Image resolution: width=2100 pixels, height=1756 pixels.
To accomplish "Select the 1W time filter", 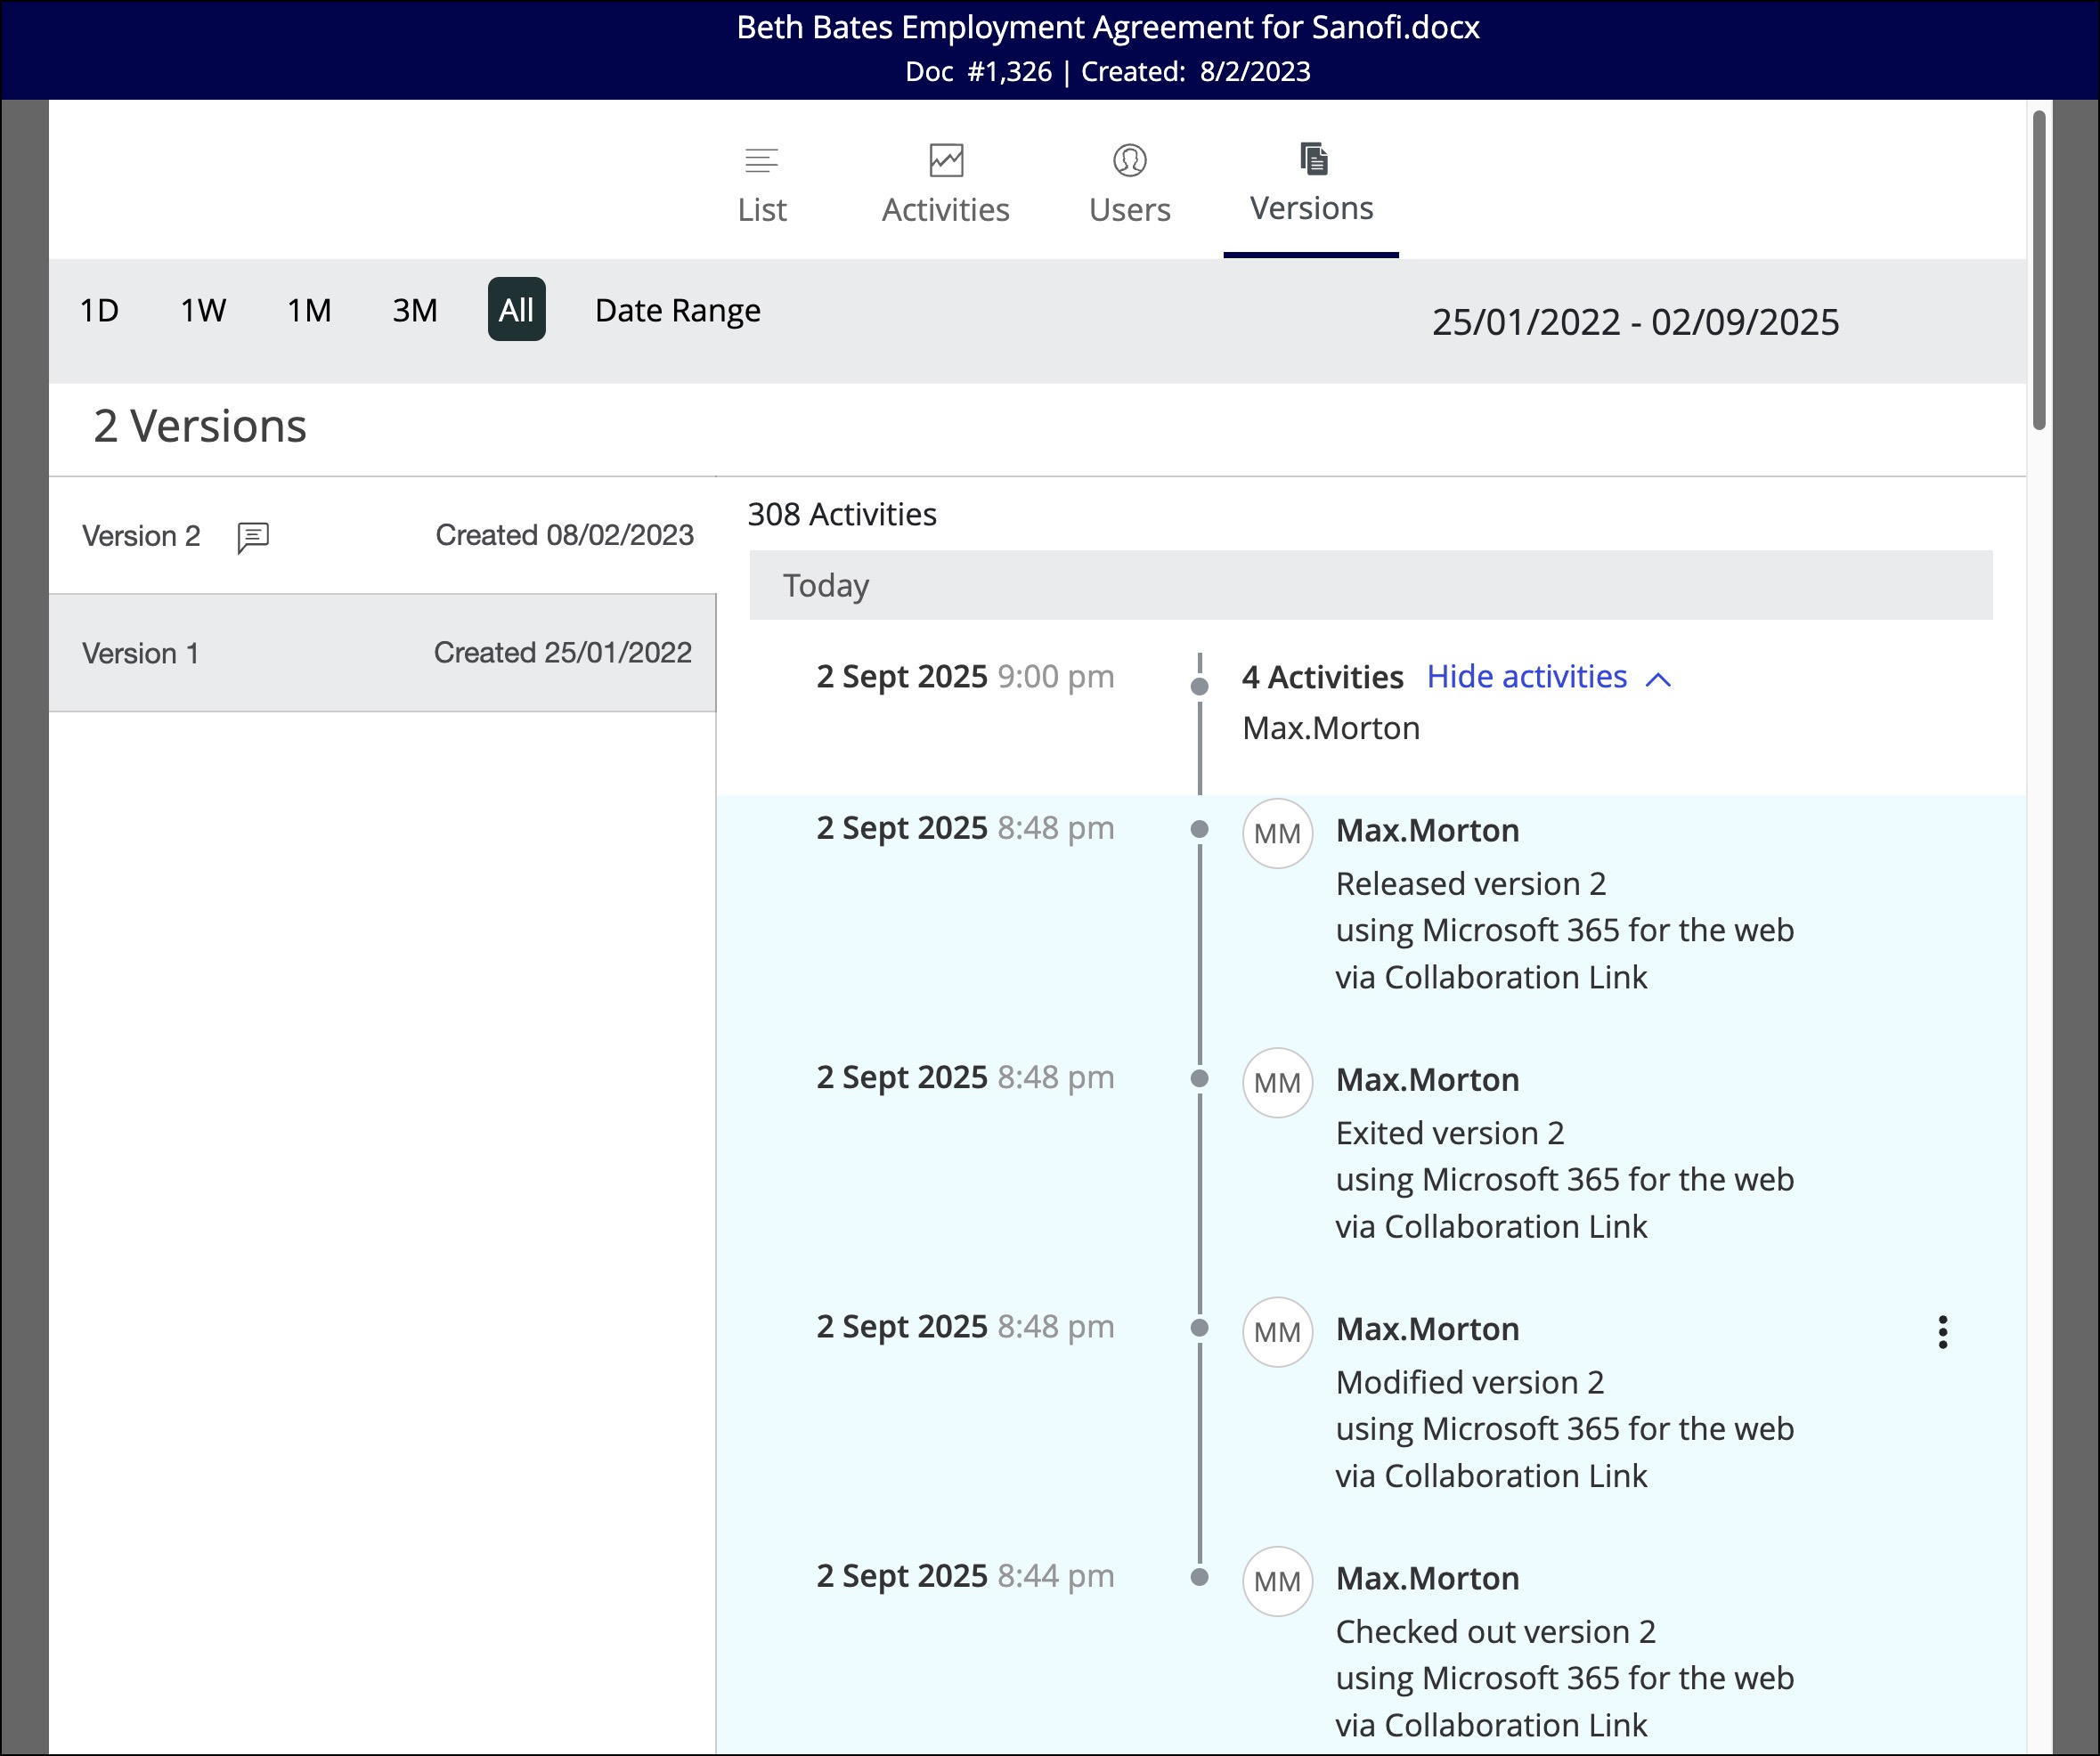I will (x=203, y=310).
